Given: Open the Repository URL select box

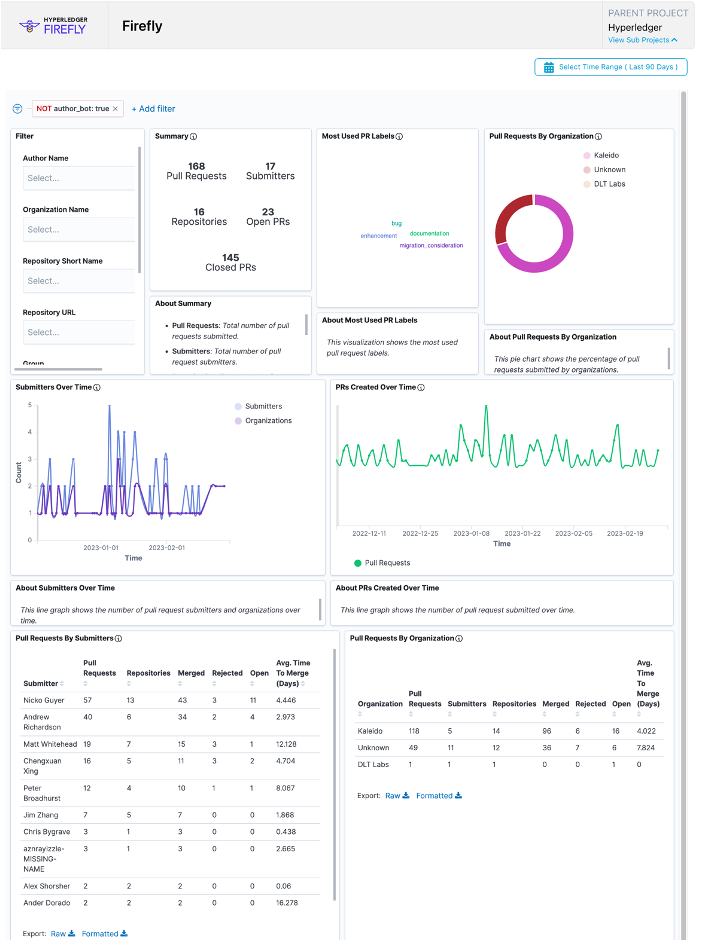Looking at the screenshot, I should 79,332.
